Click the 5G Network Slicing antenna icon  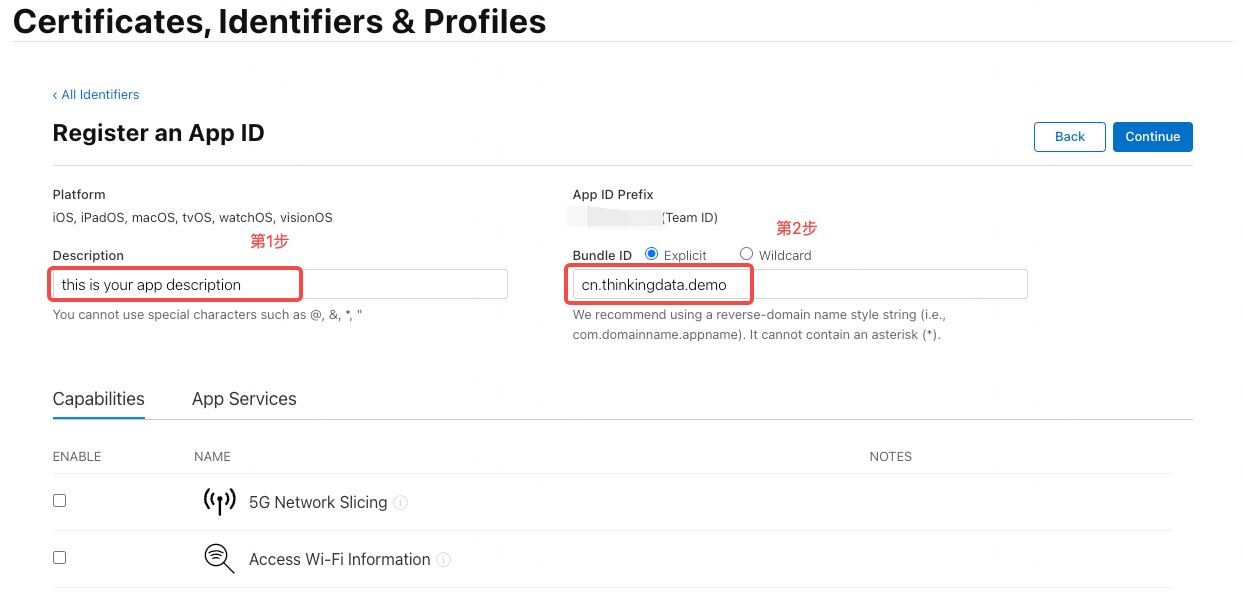(219, 502)
